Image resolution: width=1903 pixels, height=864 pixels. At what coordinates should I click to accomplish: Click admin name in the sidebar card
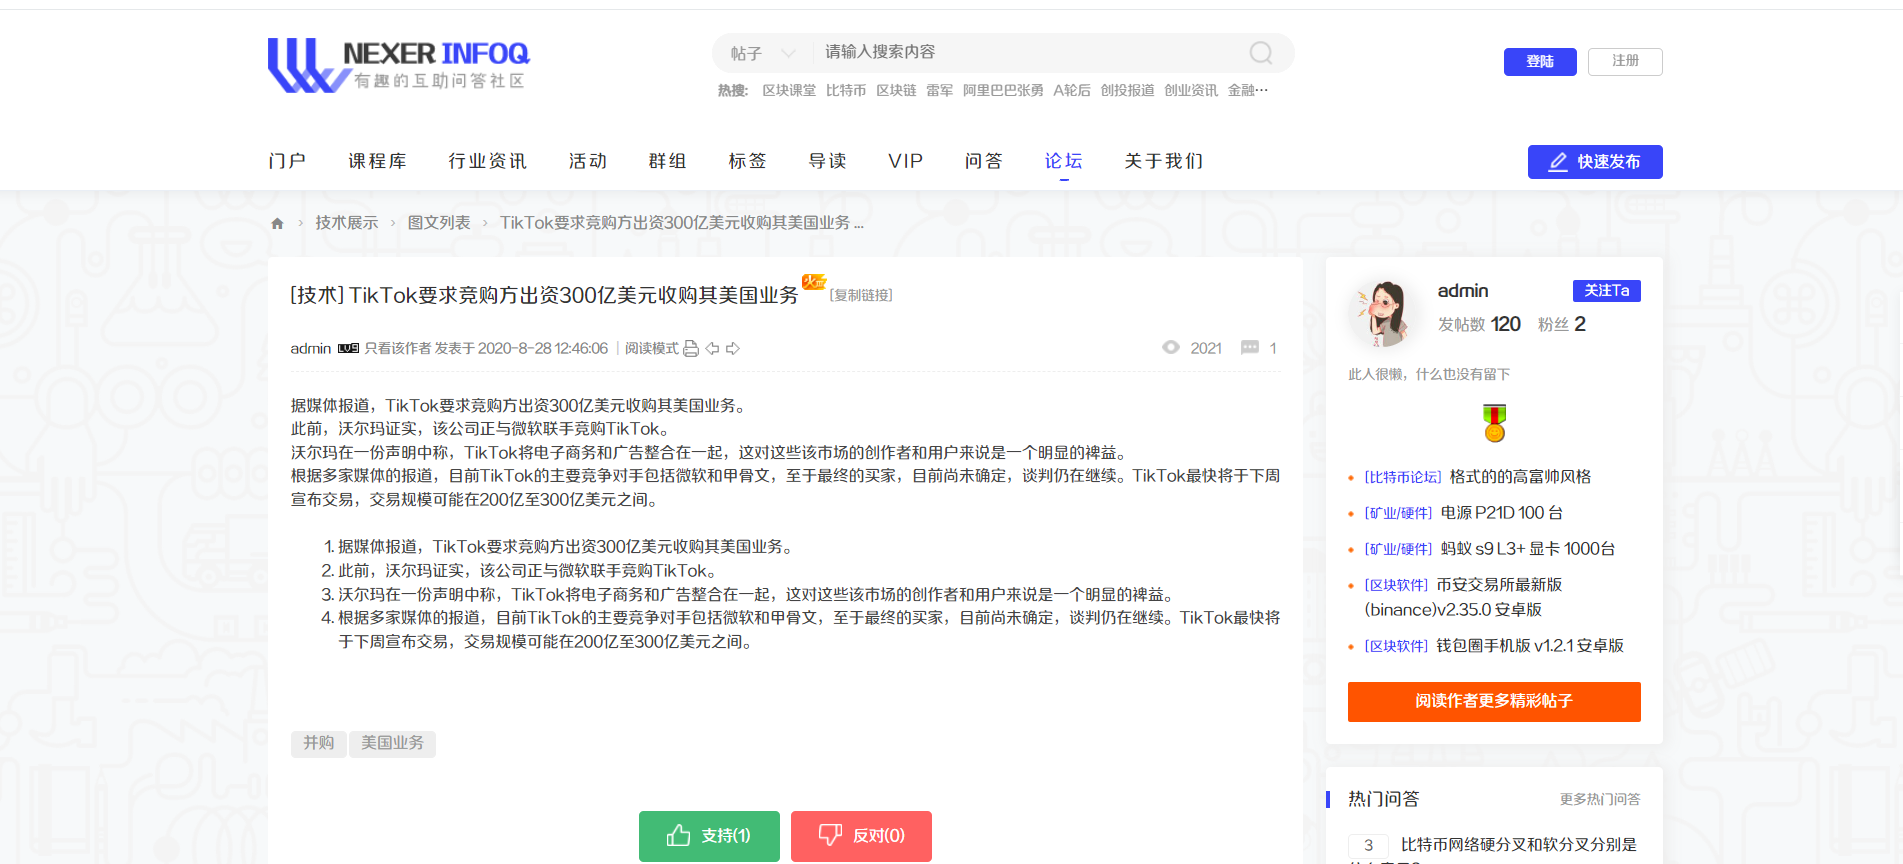(x=1463, y=291)
